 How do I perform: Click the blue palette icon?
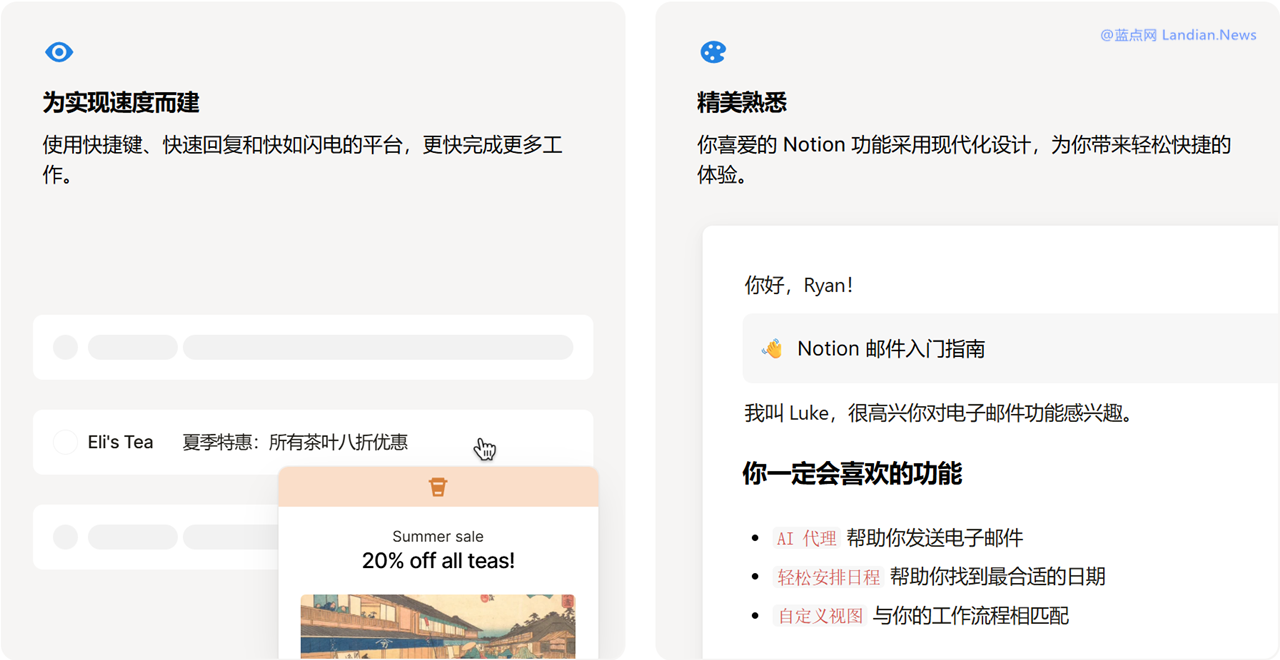(713, 52)
